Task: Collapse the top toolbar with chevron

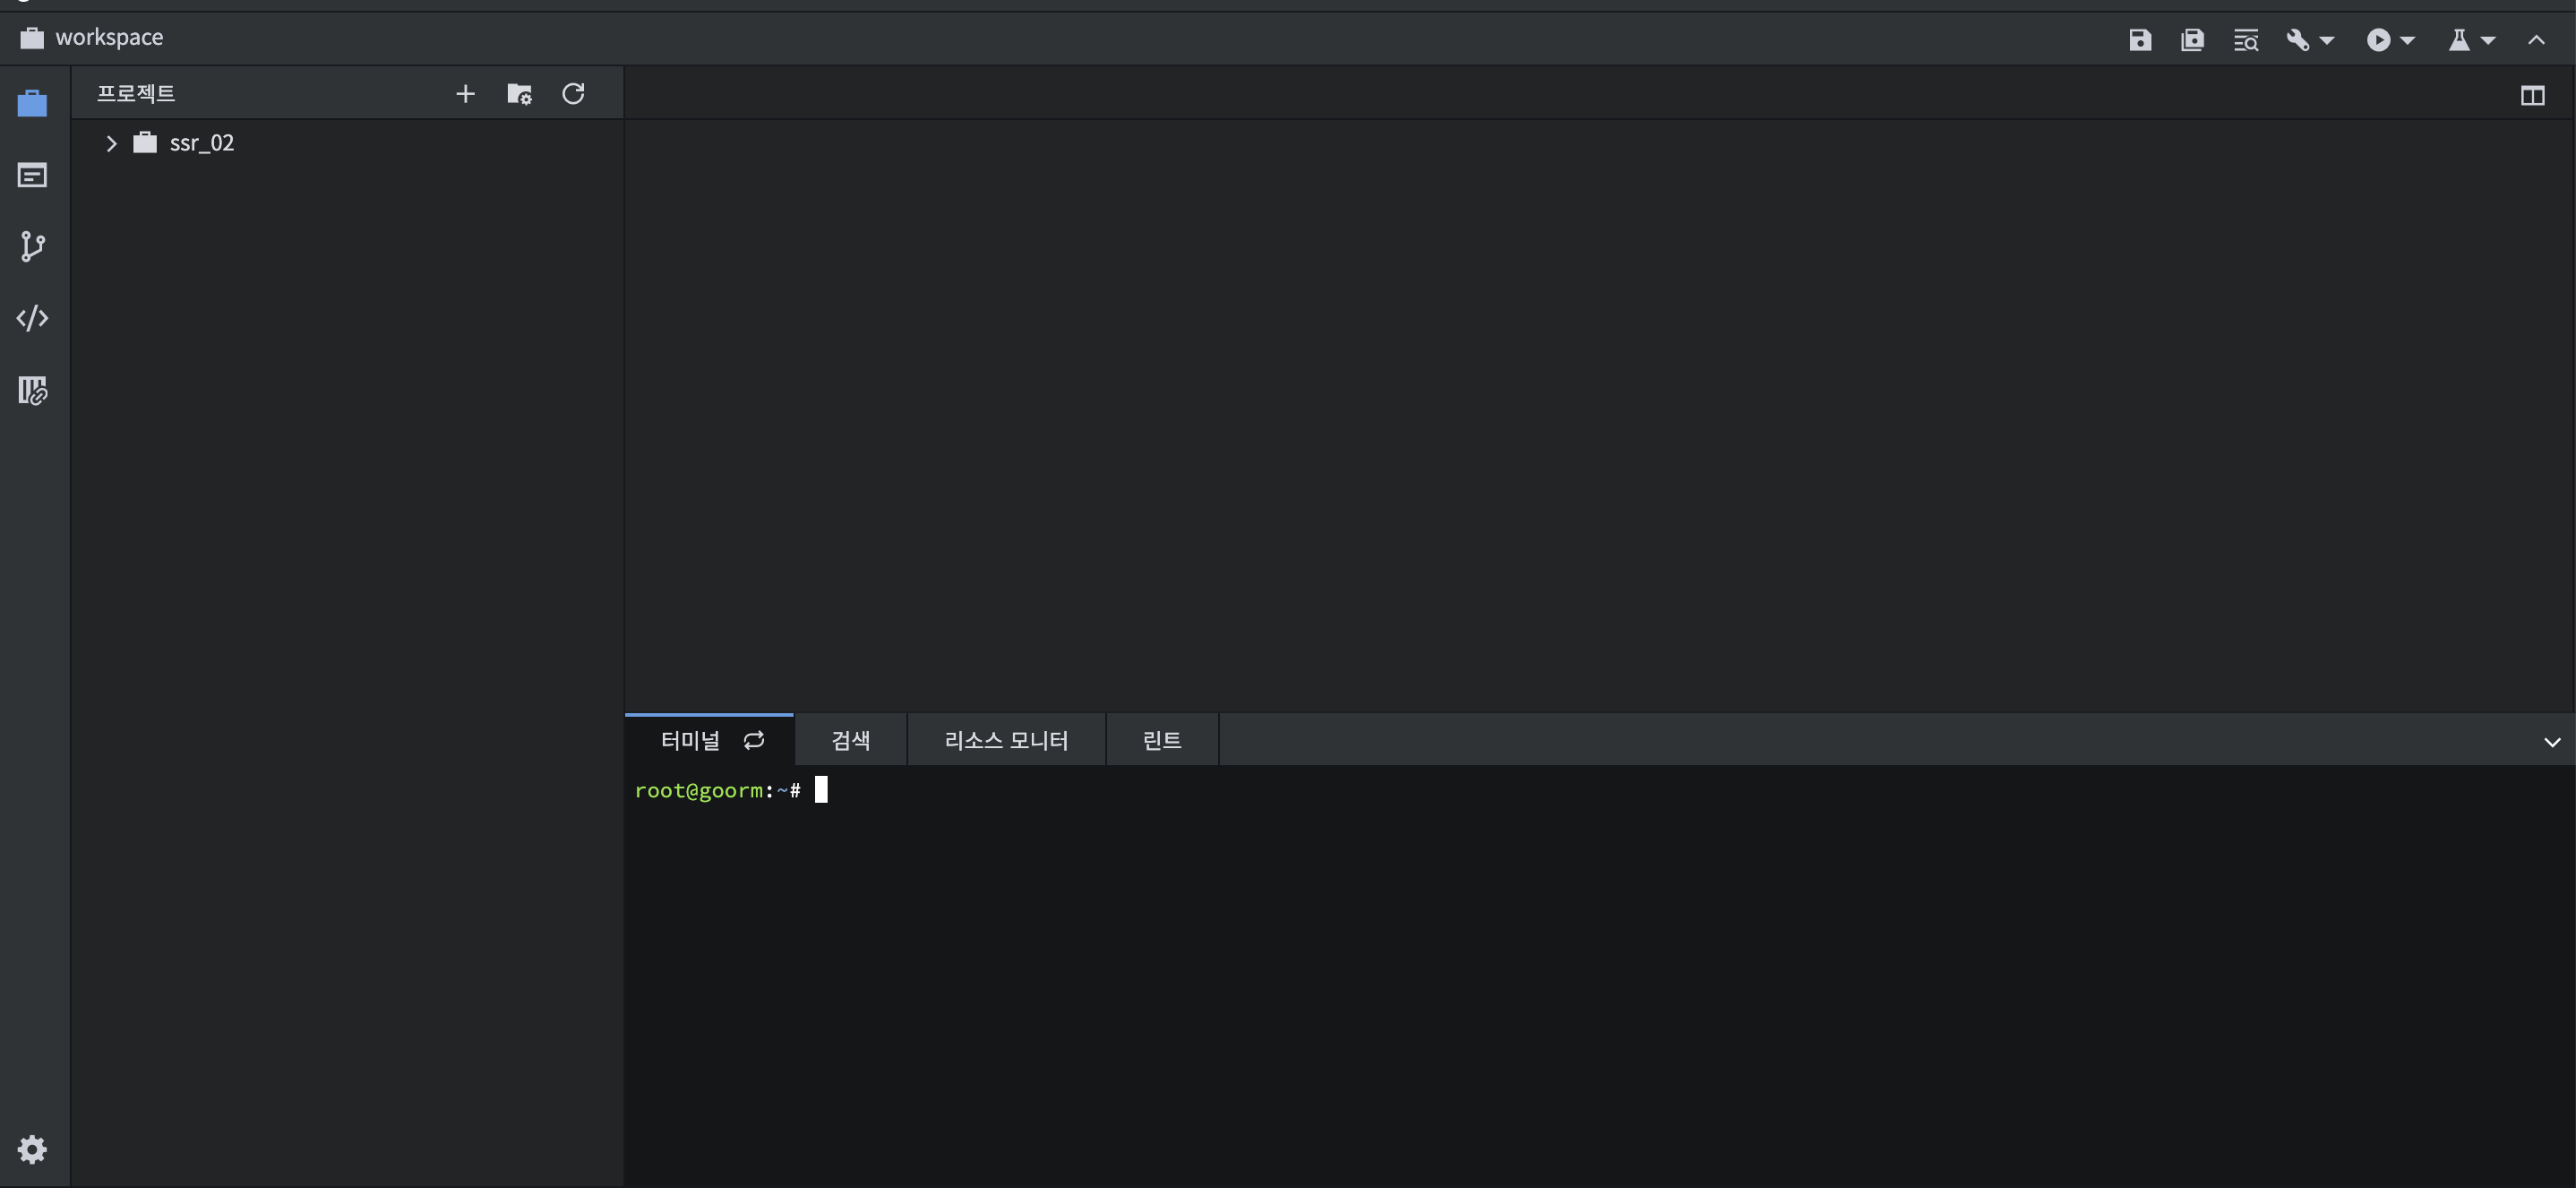Action: click(x=2536, y=40)
